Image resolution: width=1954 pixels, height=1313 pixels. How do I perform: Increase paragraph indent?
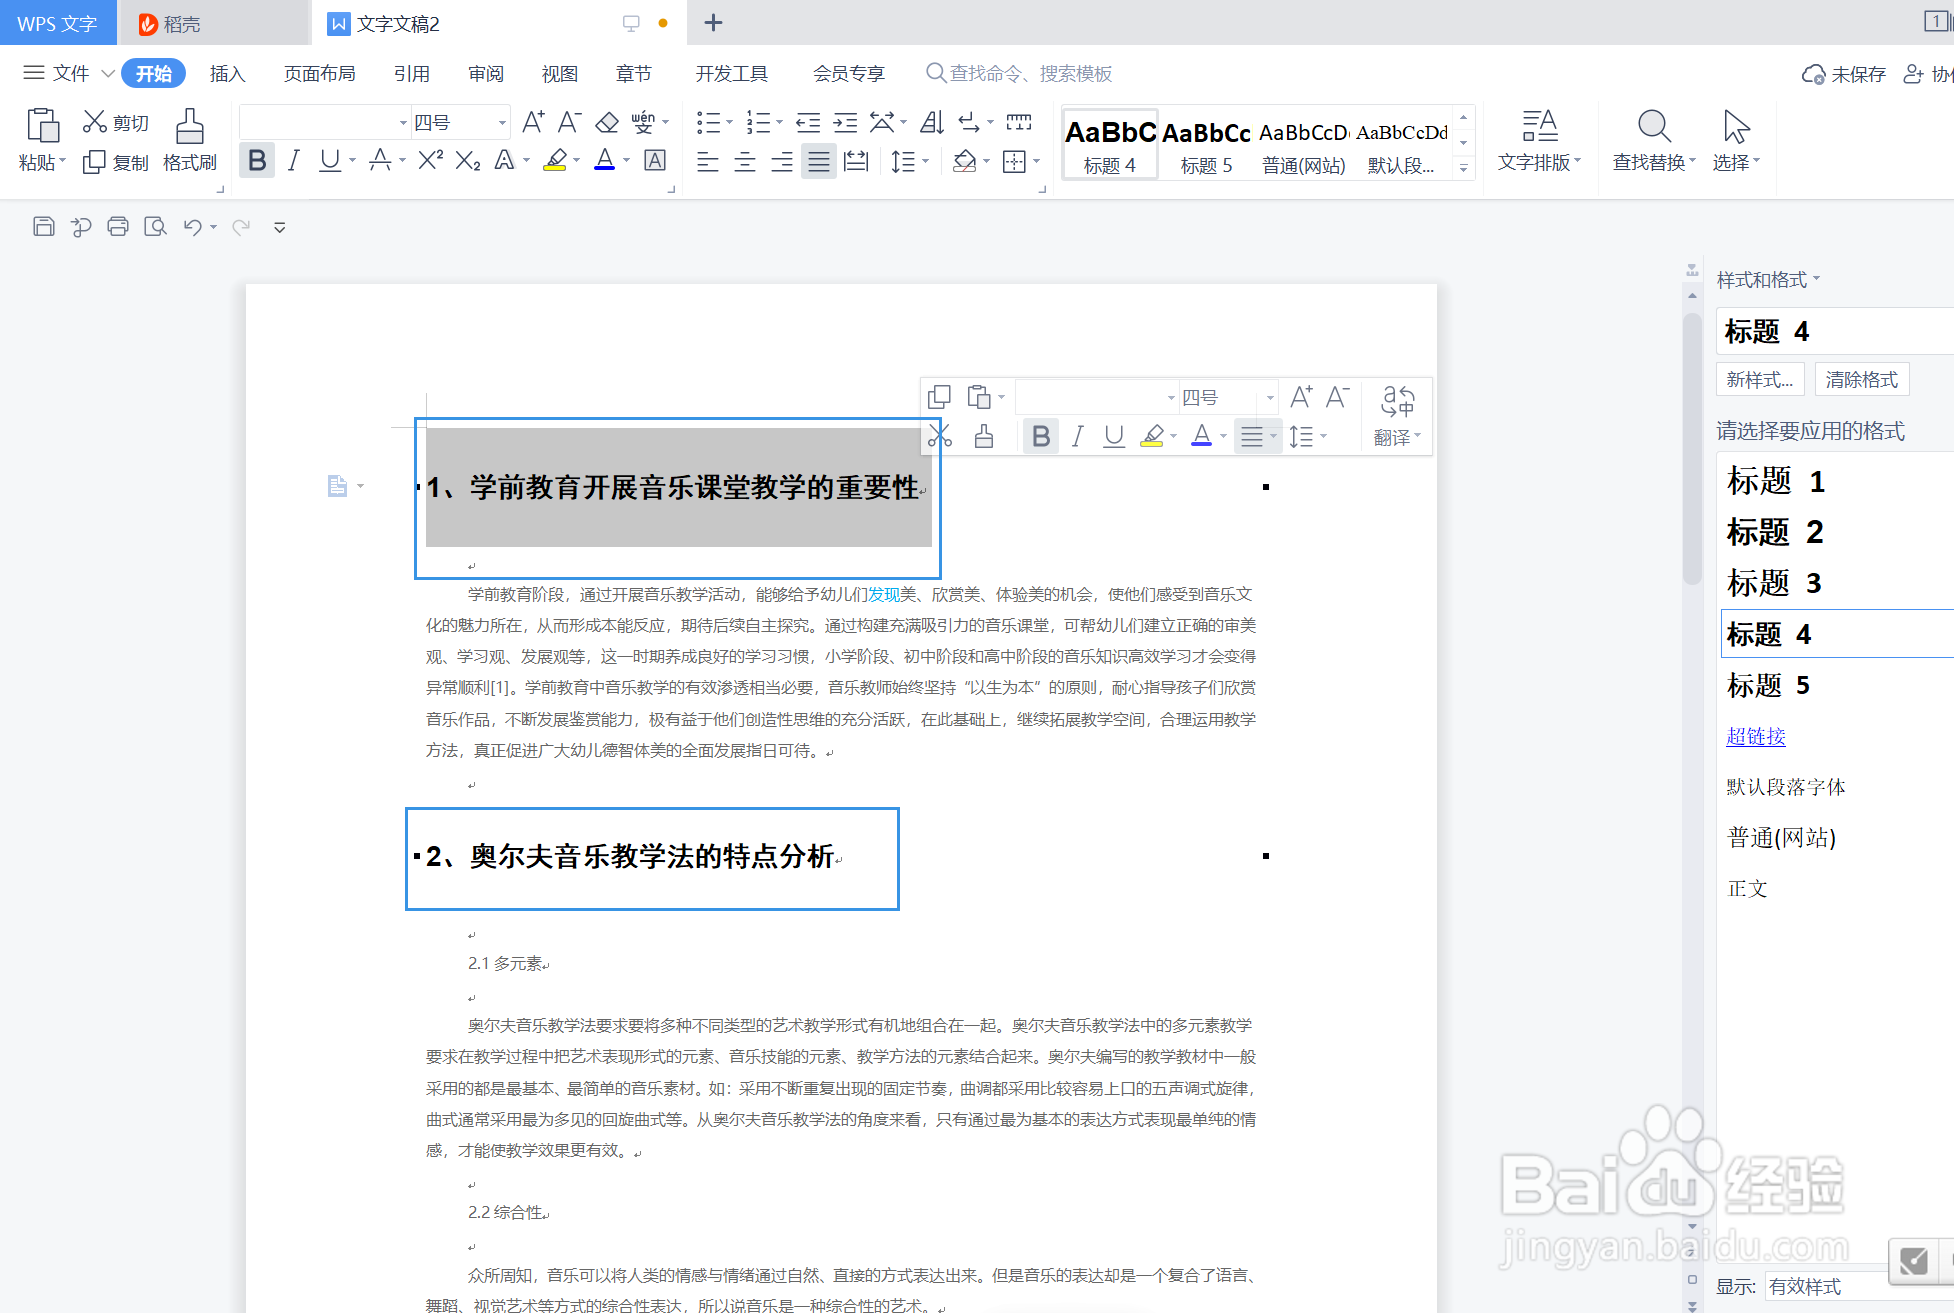coord(846,122)
